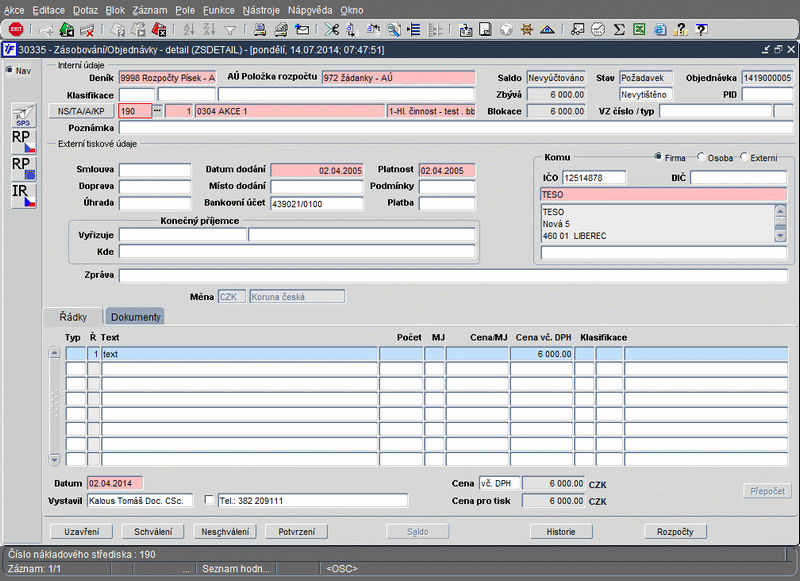Click the Zpráva input field
Screen dimensions: 800x581
(453, 275)
